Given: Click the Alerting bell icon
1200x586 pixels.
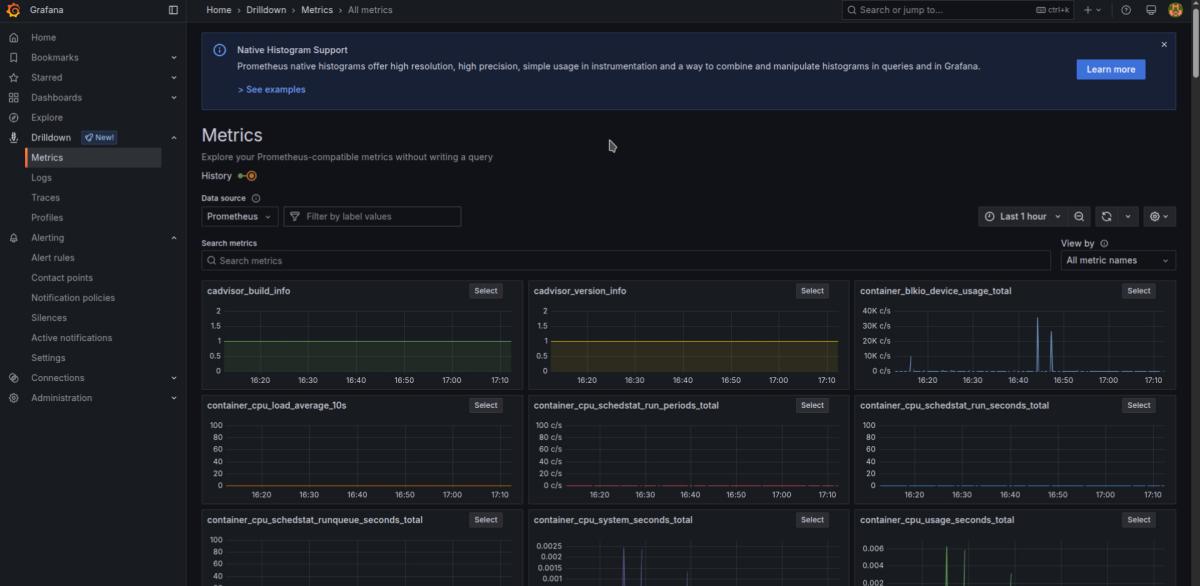Looking at the screenshot, I should pyautogui.click(x=13, y=238).
